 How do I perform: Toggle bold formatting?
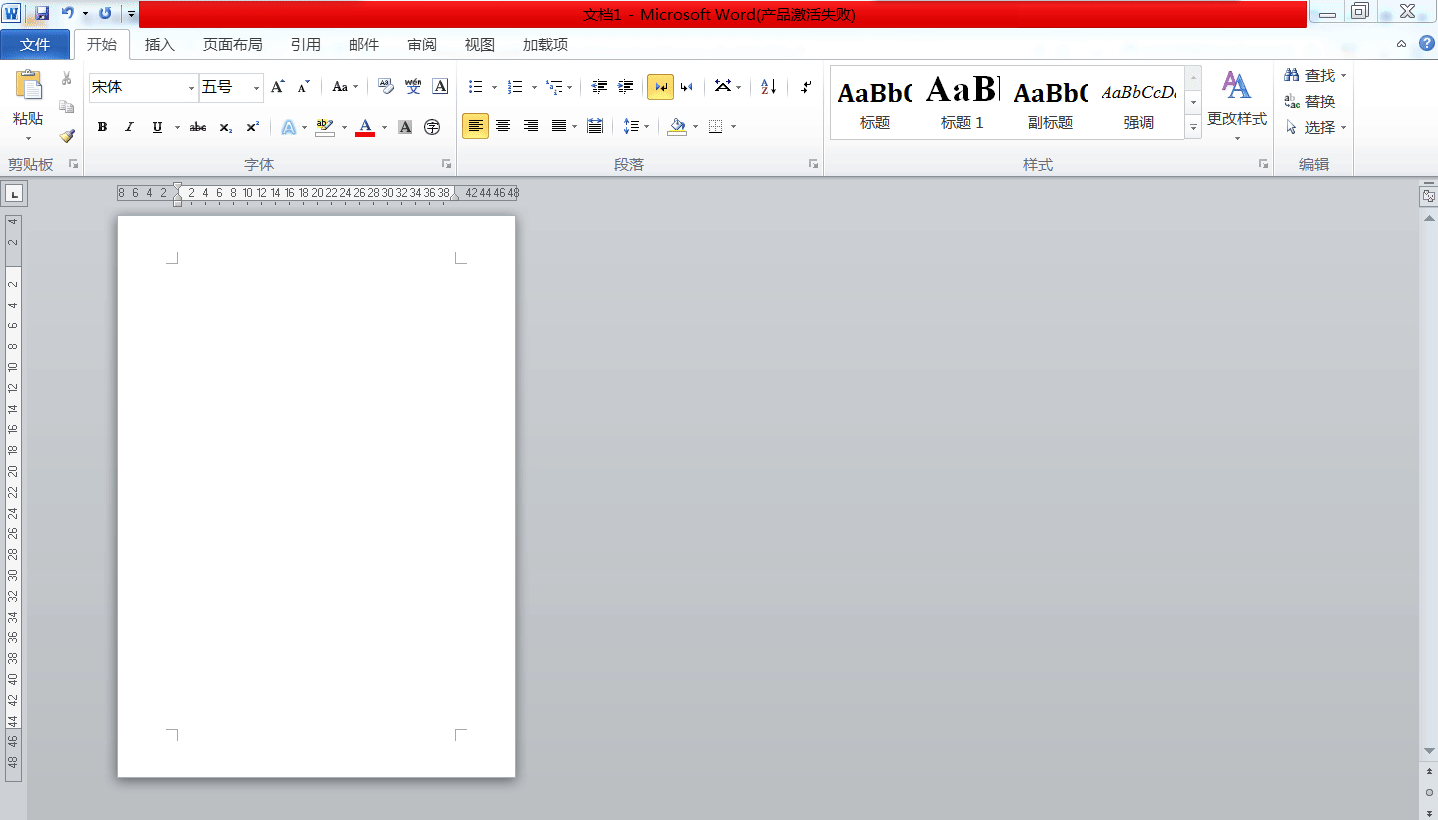(x=102, y=127)
